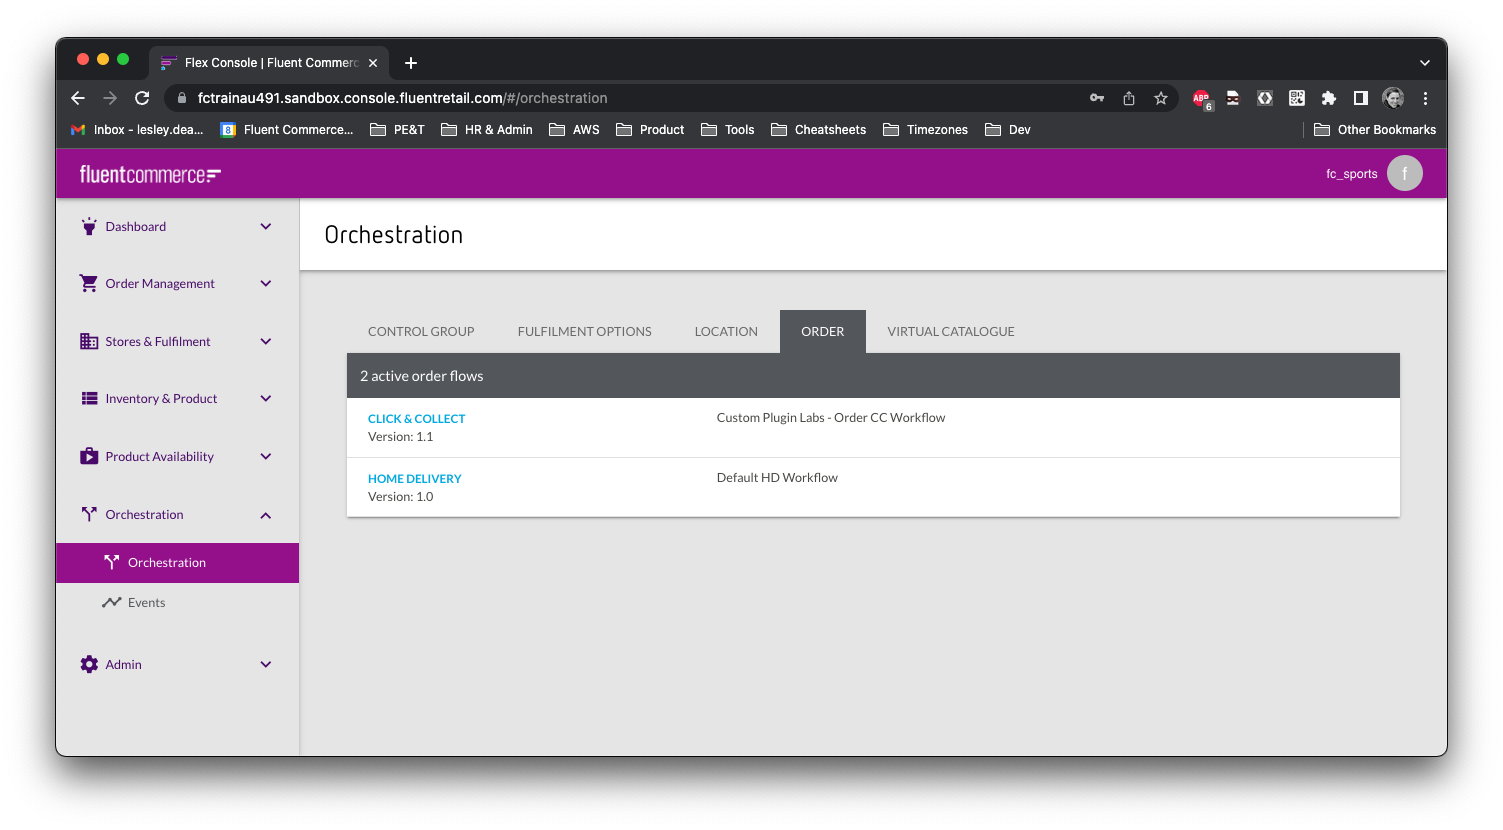Click the Order Management cart icon
This screenshot has height=830, width=1503.
click(89, 283)
